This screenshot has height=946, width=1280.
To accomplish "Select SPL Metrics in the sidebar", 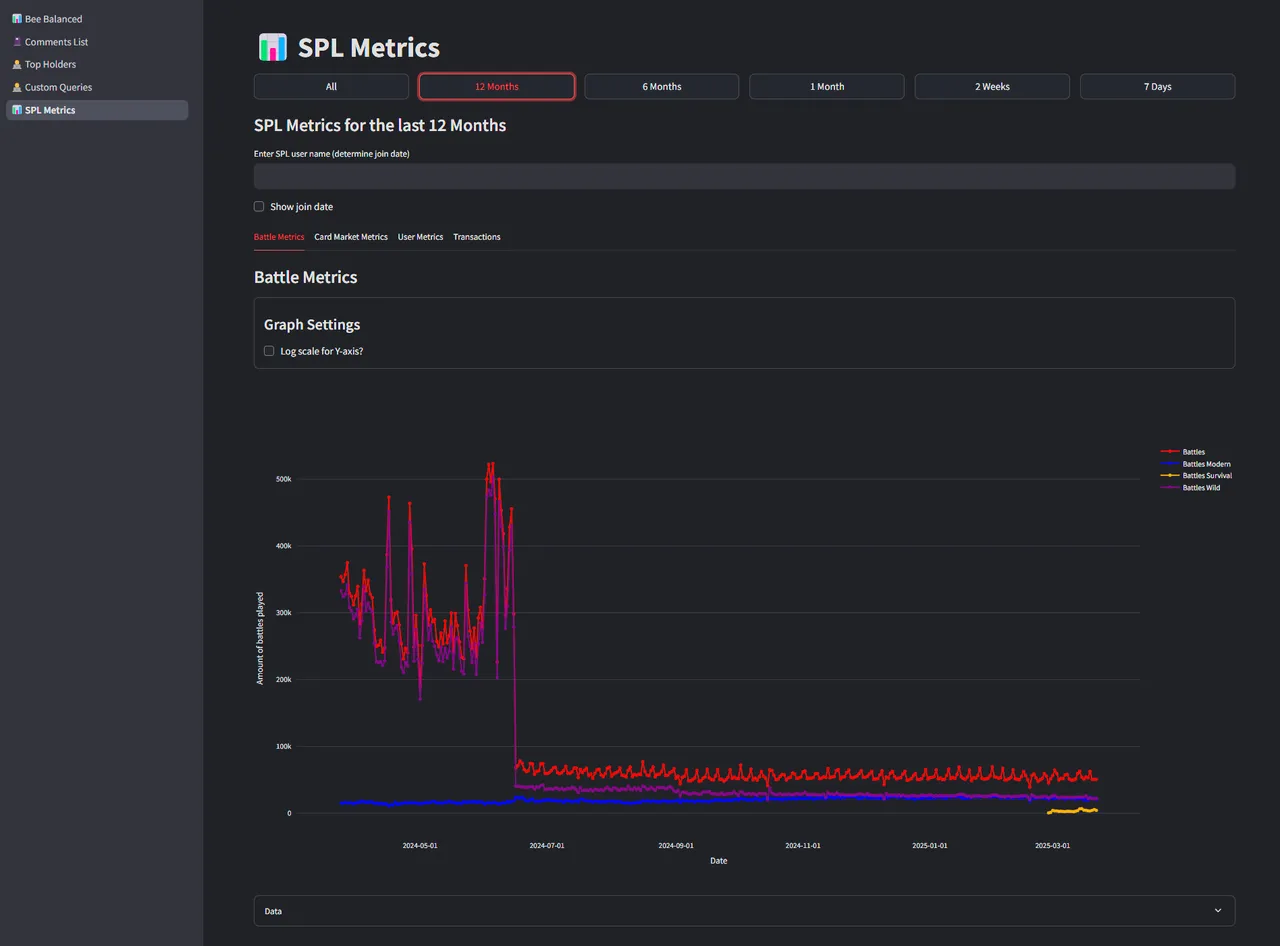I will tap(97, 110).
